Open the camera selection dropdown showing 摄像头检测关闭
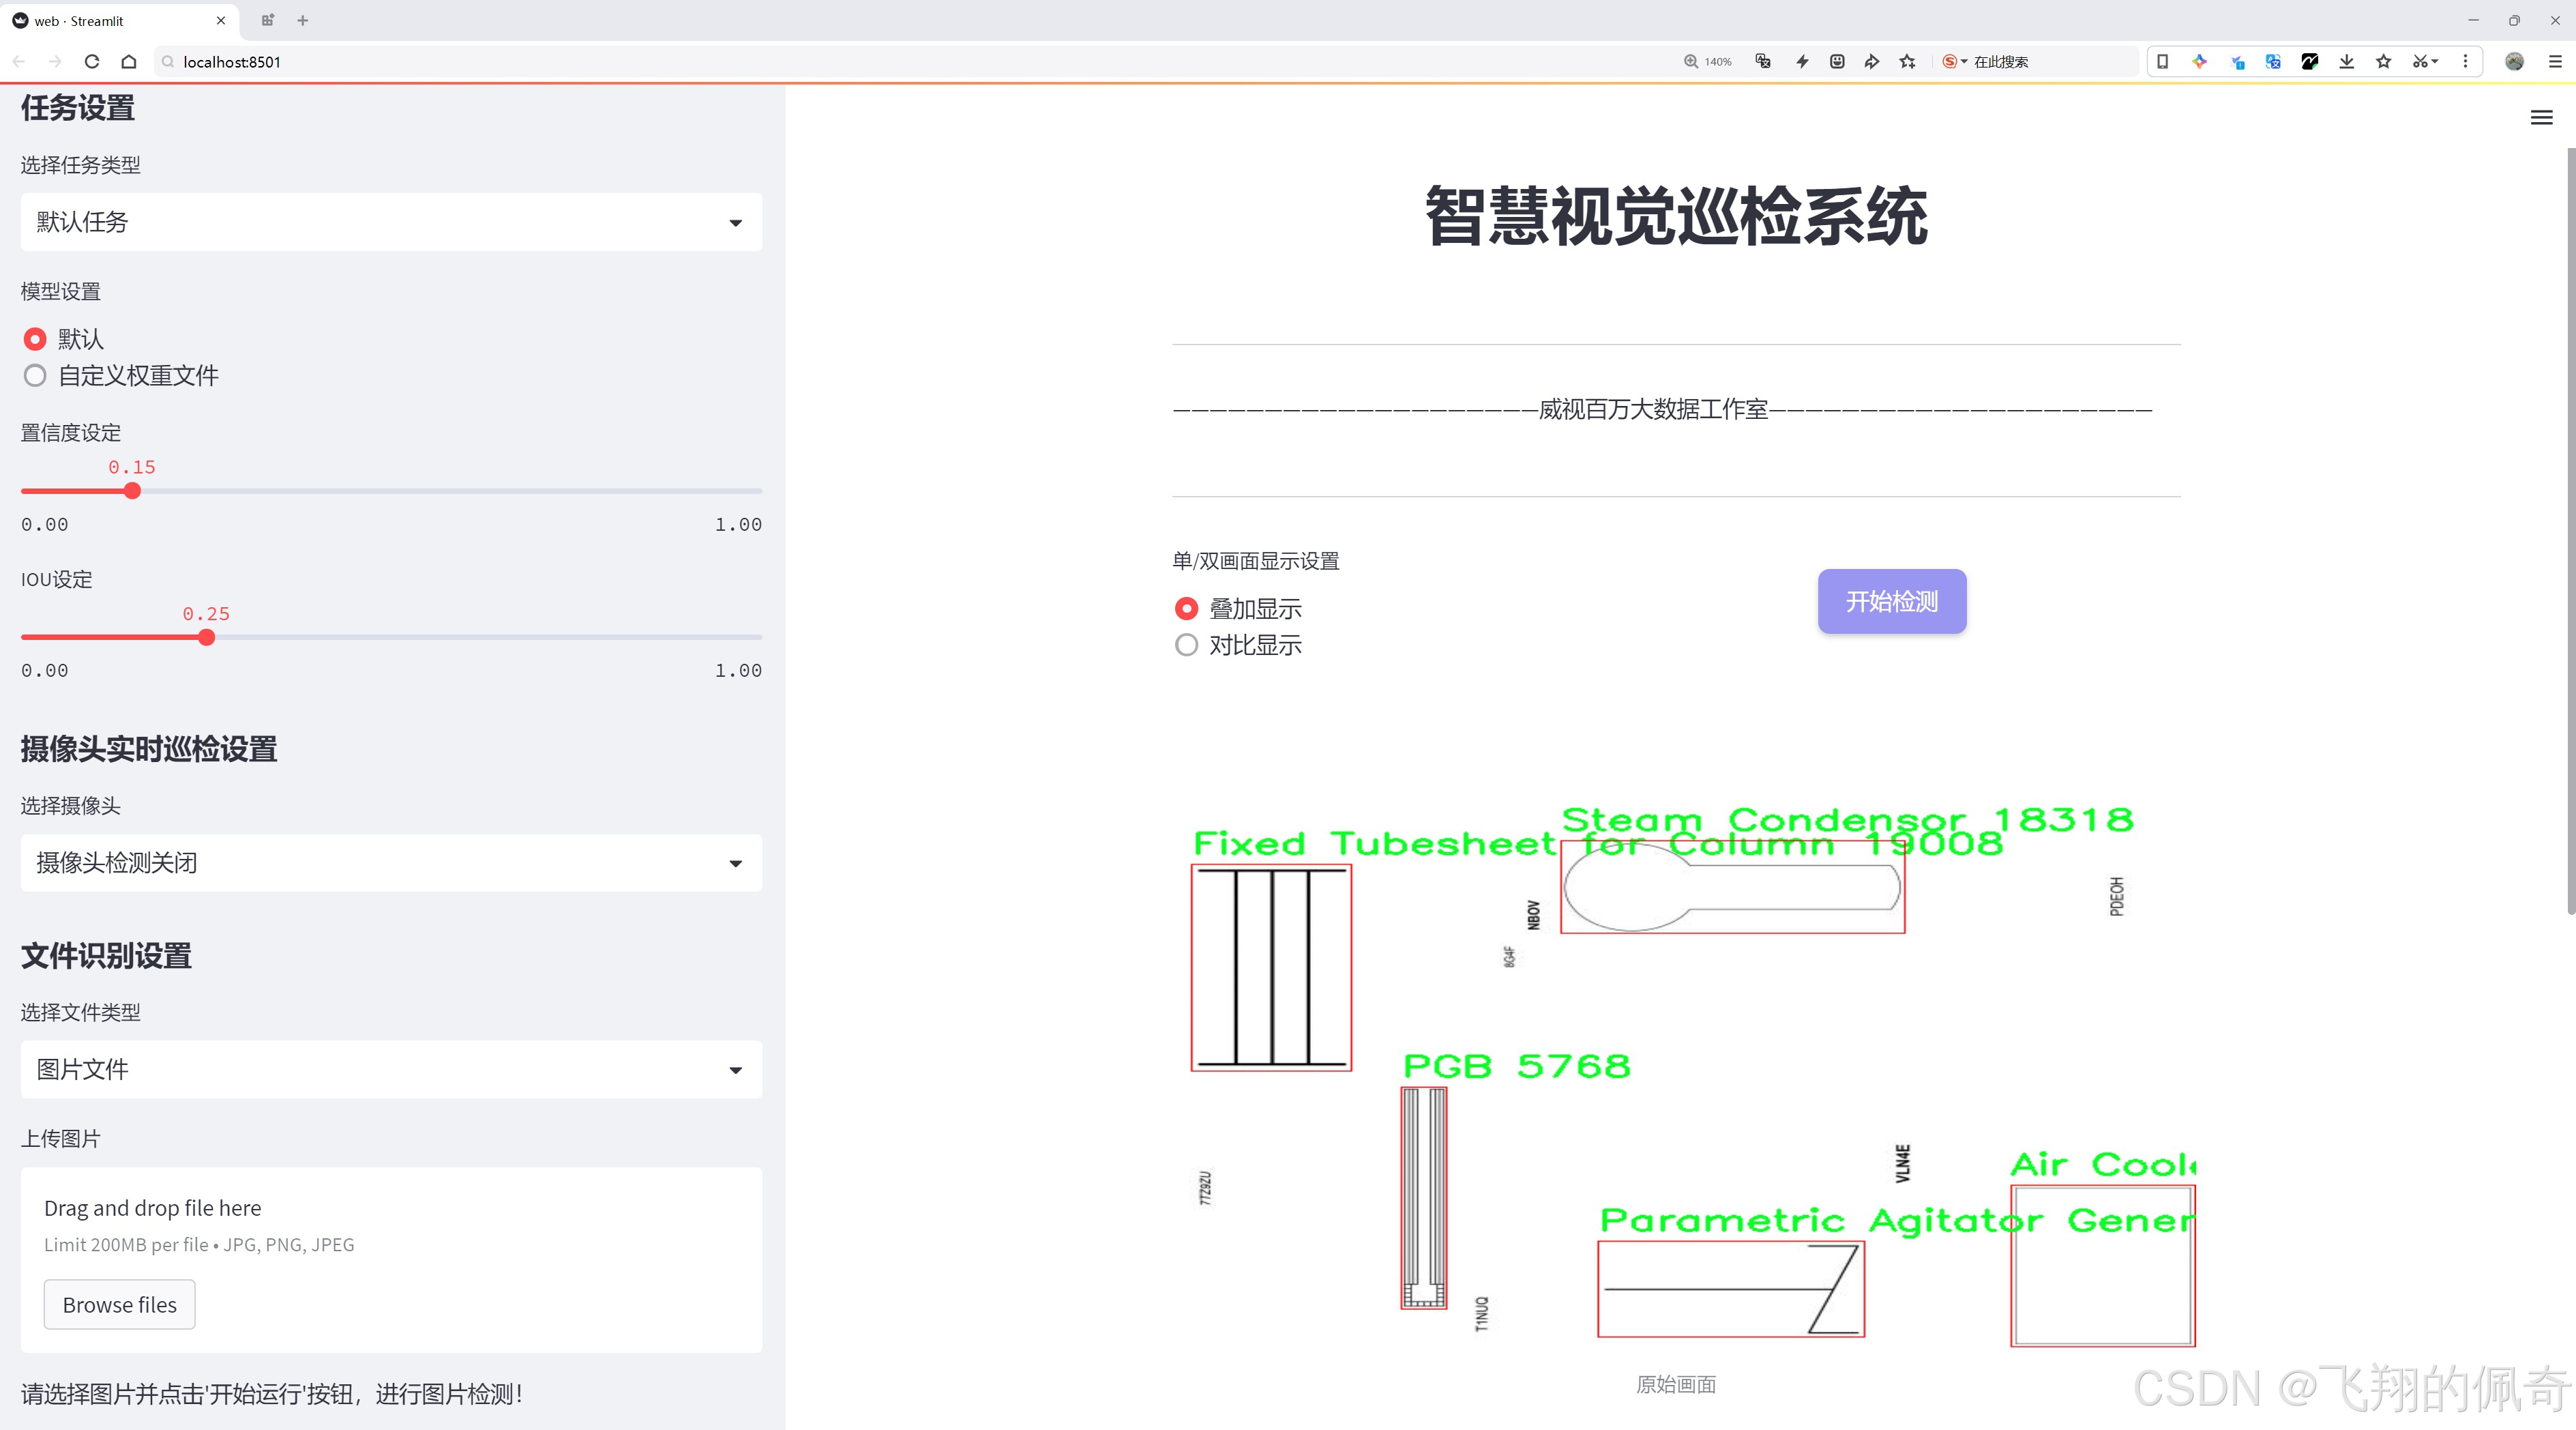The image size is (2576, 1430). point(390,862)
